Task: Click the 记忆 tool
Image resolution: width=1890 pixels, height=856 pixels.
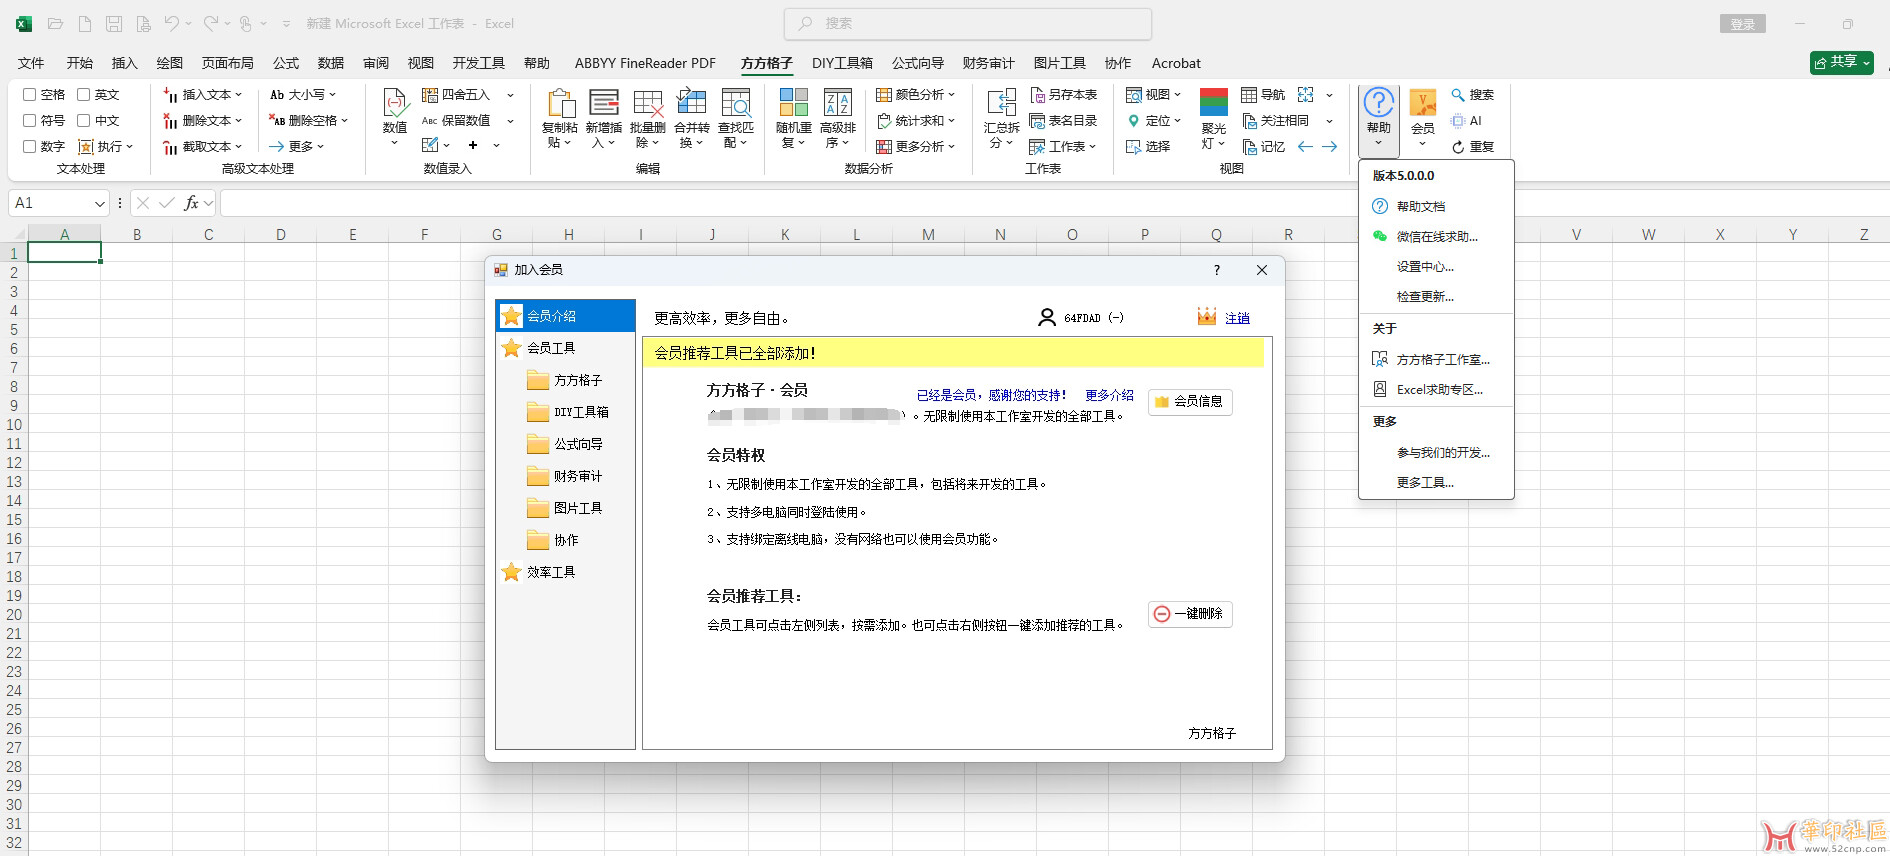Action: tap(1263, 147)
